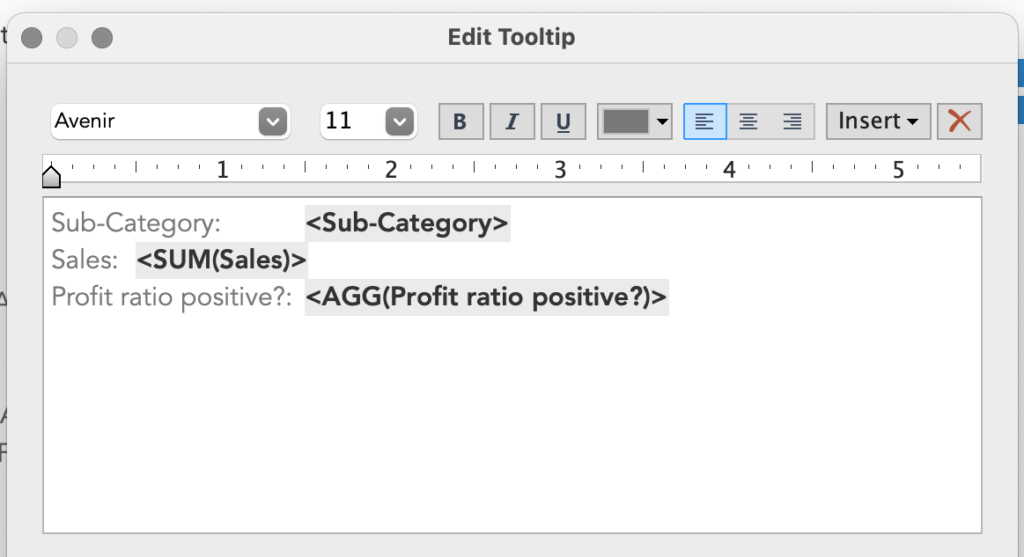The image size is (1024, 557).
Task: Open the Insert menu
Action: (878, 122)
